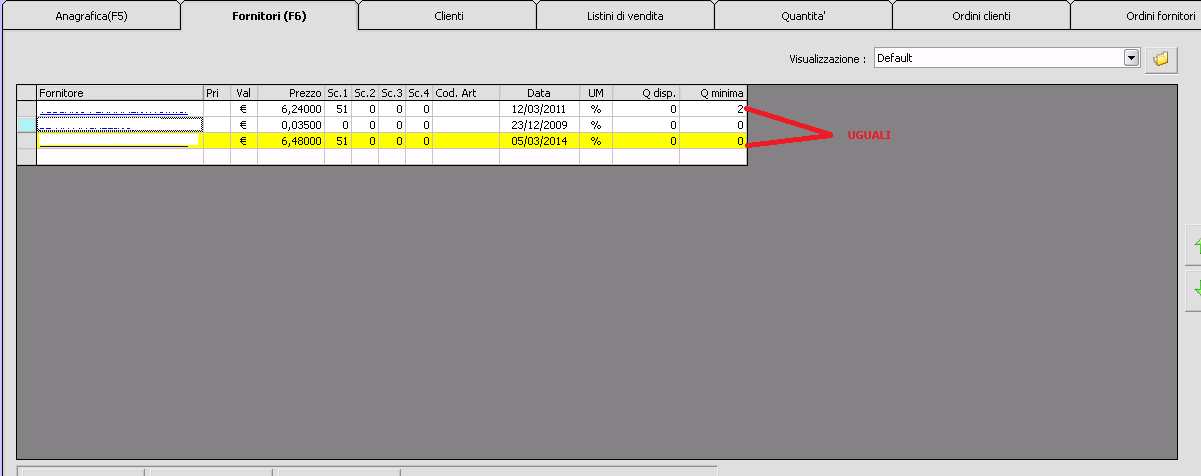This screenshot has height=476, width=1201.
Task: Open the Quantita' tab
Action: (x=803, y=16)
